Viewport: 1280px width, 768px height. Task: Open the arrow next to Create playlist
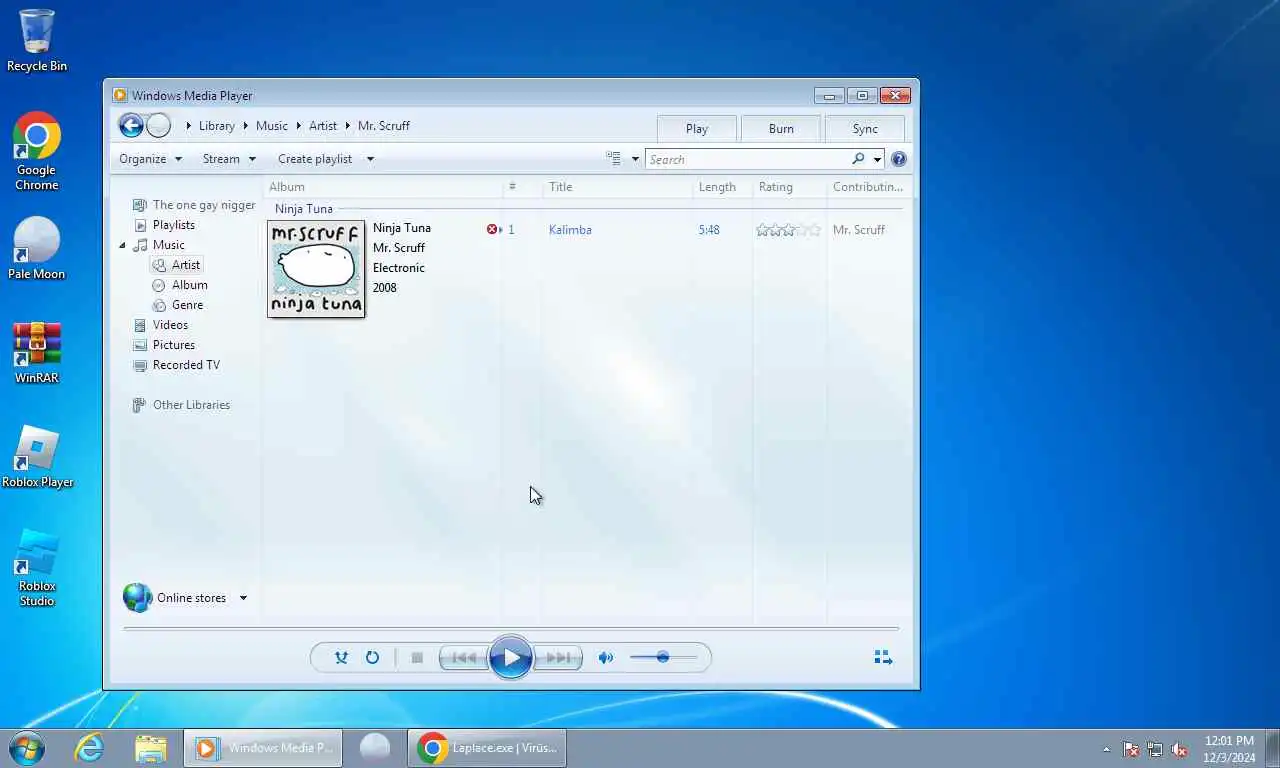click(370, 159)
